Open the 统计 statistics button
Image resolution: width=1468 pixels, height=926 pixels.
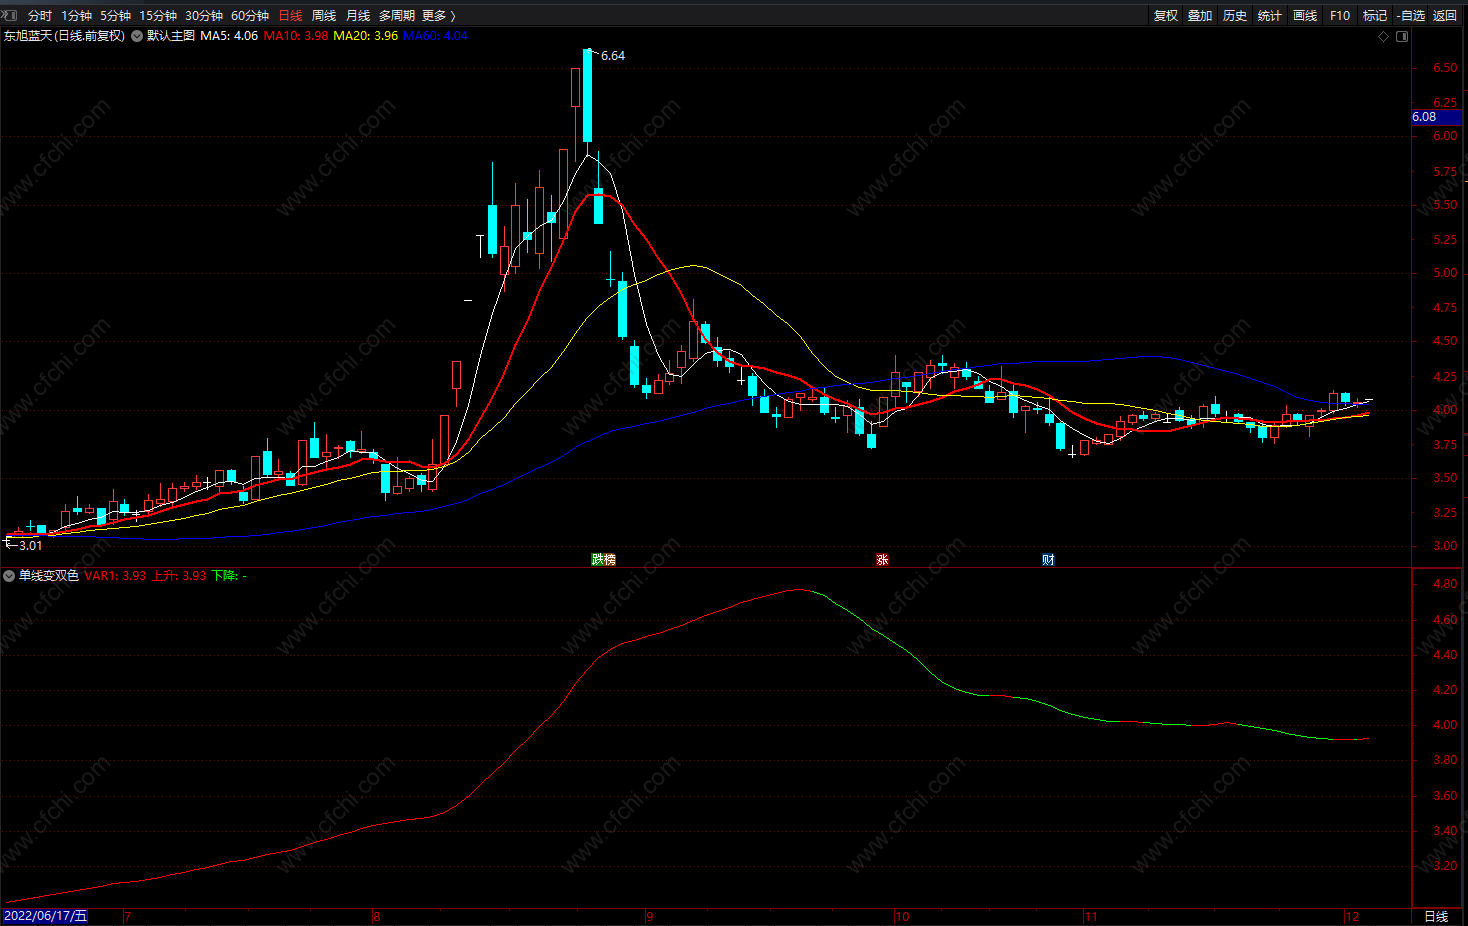[1270, 16]
